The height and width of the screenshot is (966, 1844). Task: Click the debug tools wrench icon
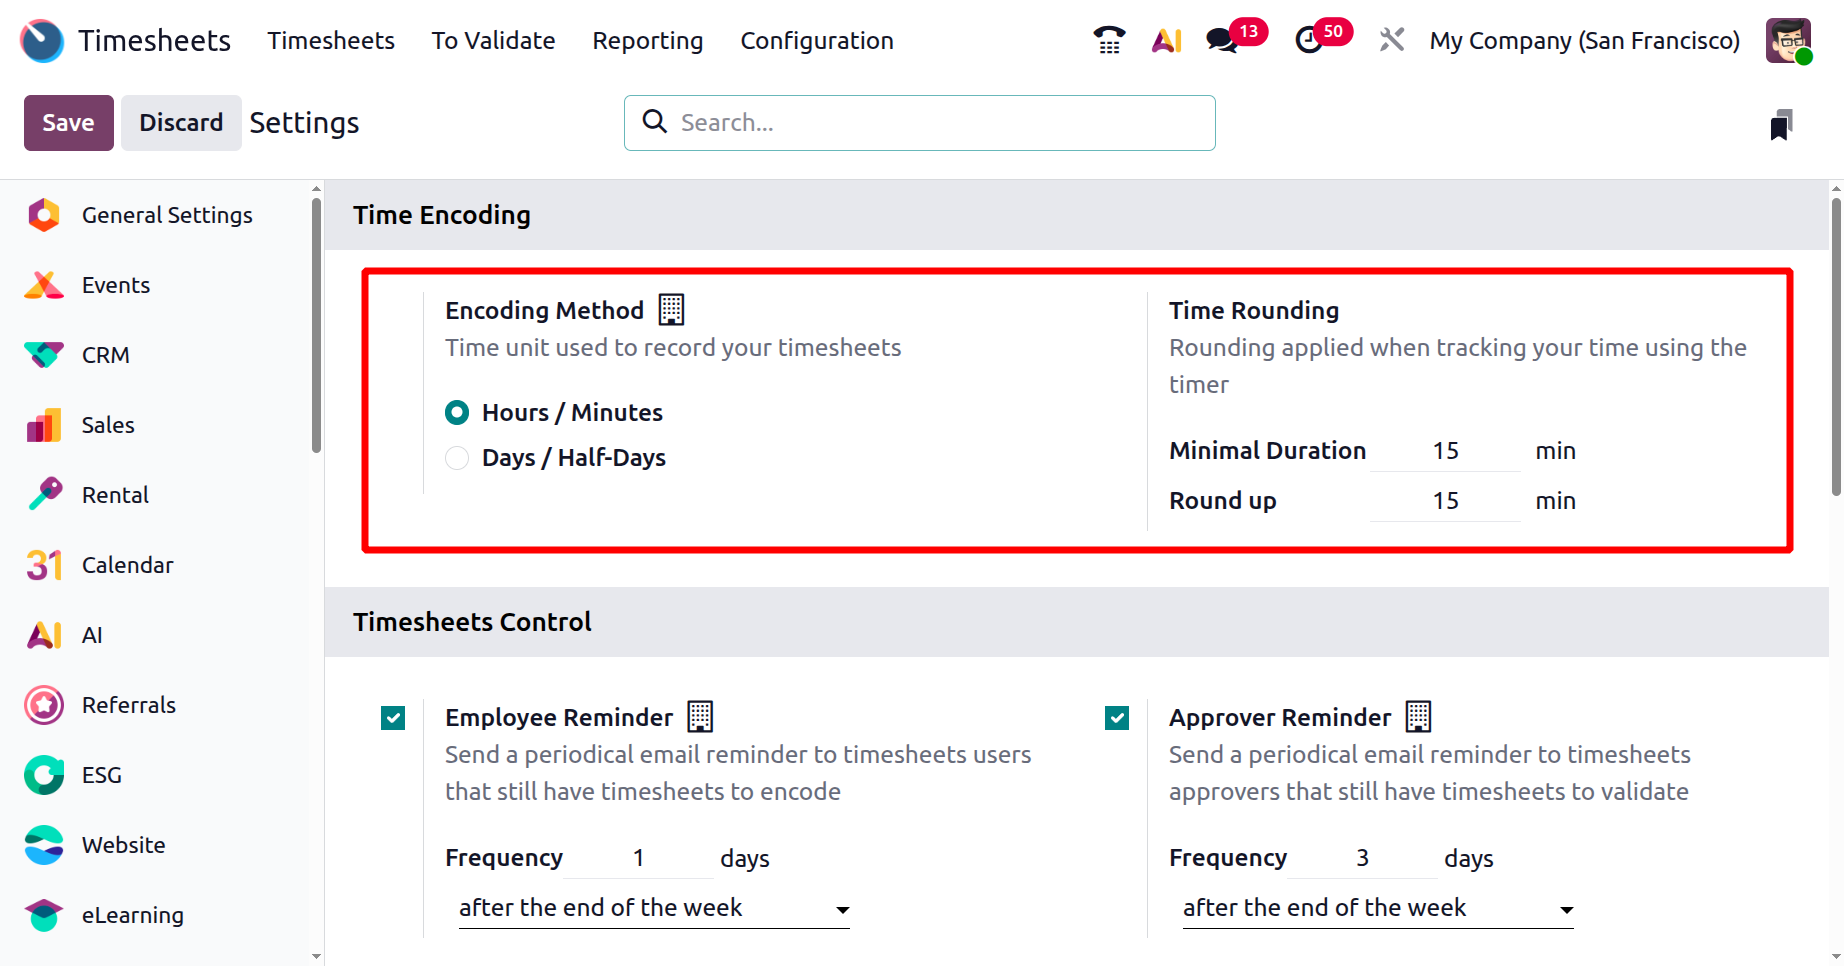1391,40
